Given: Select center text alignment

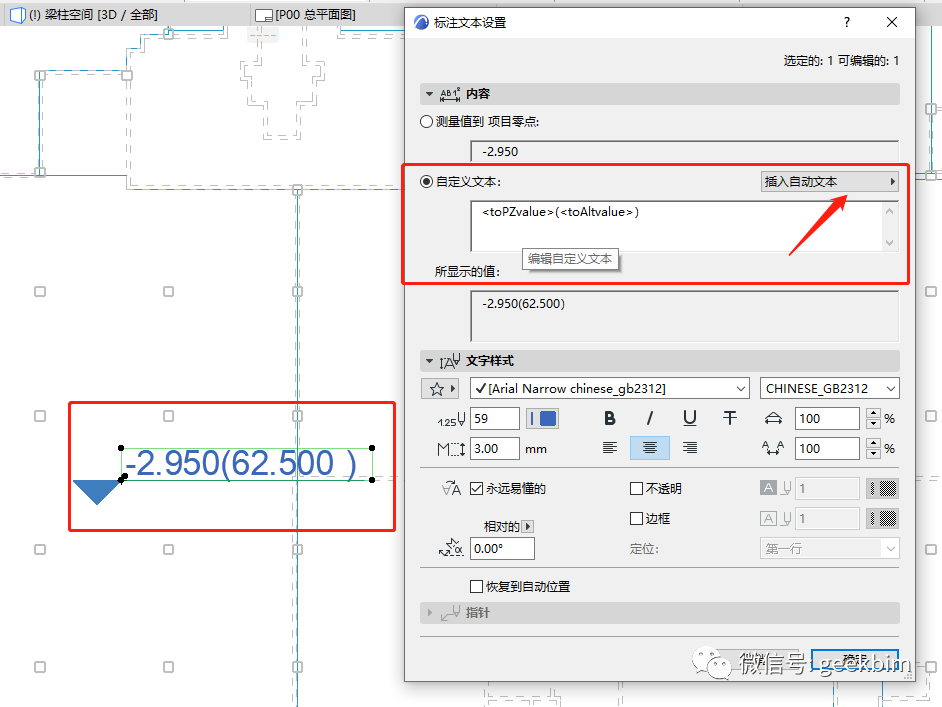Looking at the screenshot, I should (x=650, y=448).
